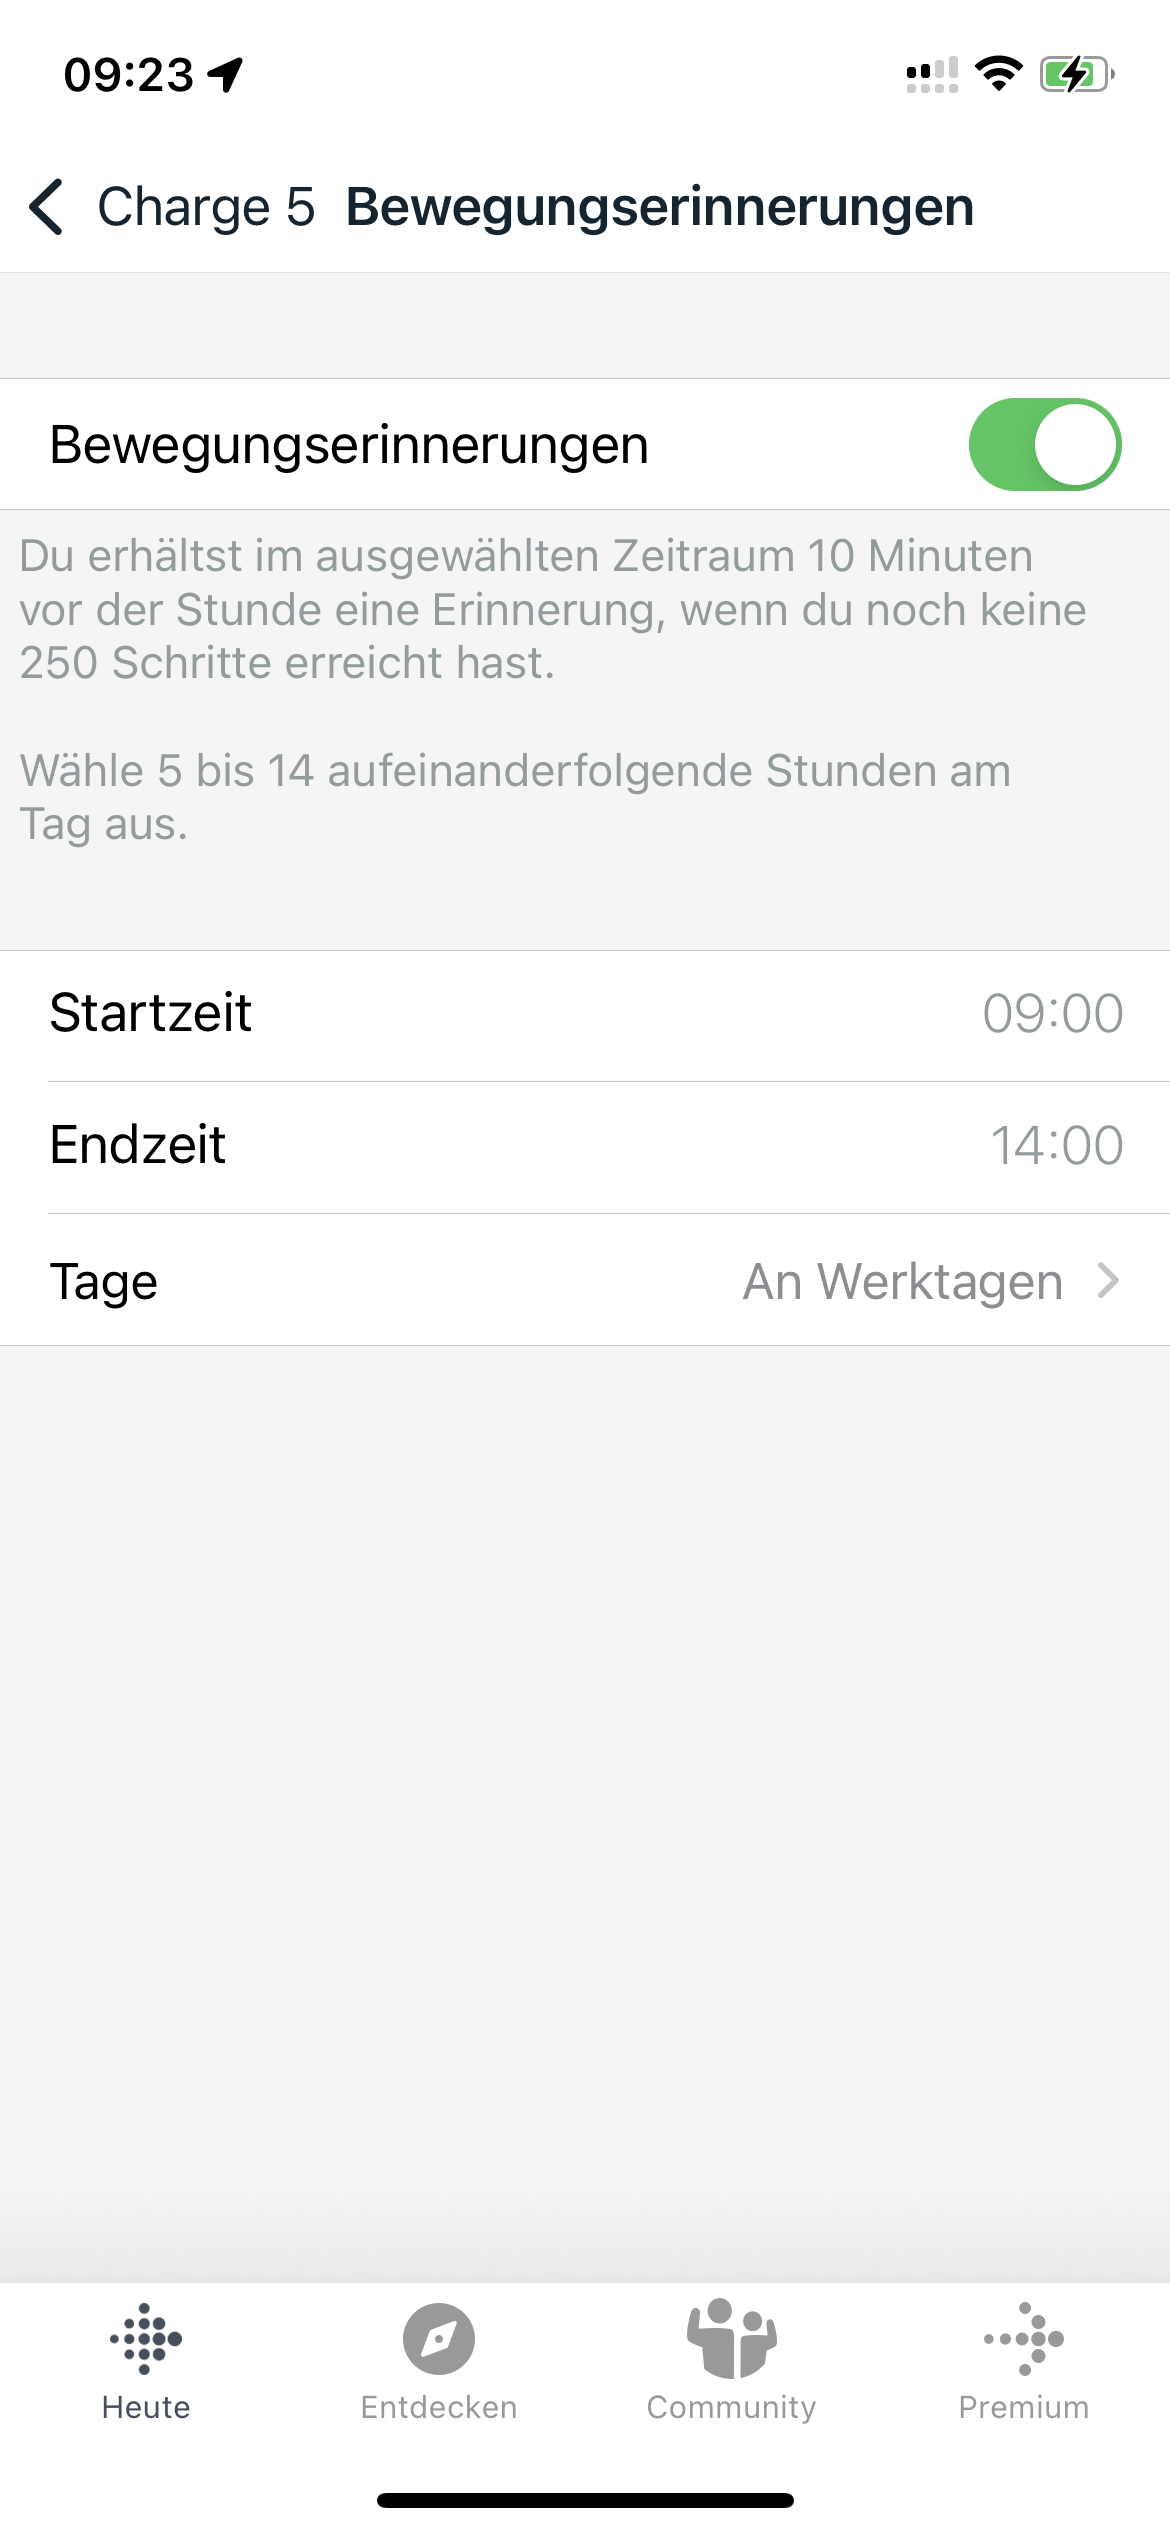
Task: Change the Endzeit value 14:00
Action: (1056, 1146)
